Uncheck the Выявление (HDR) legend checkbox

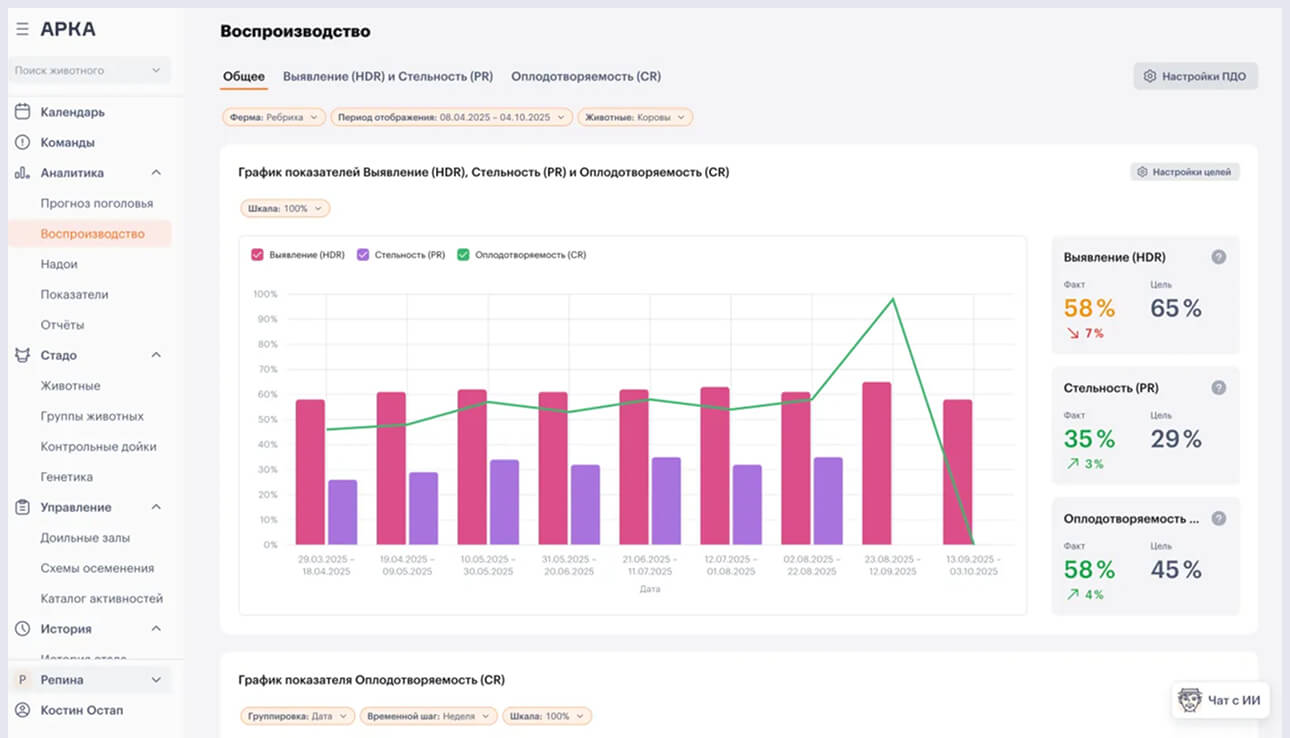tap(257, 255)
